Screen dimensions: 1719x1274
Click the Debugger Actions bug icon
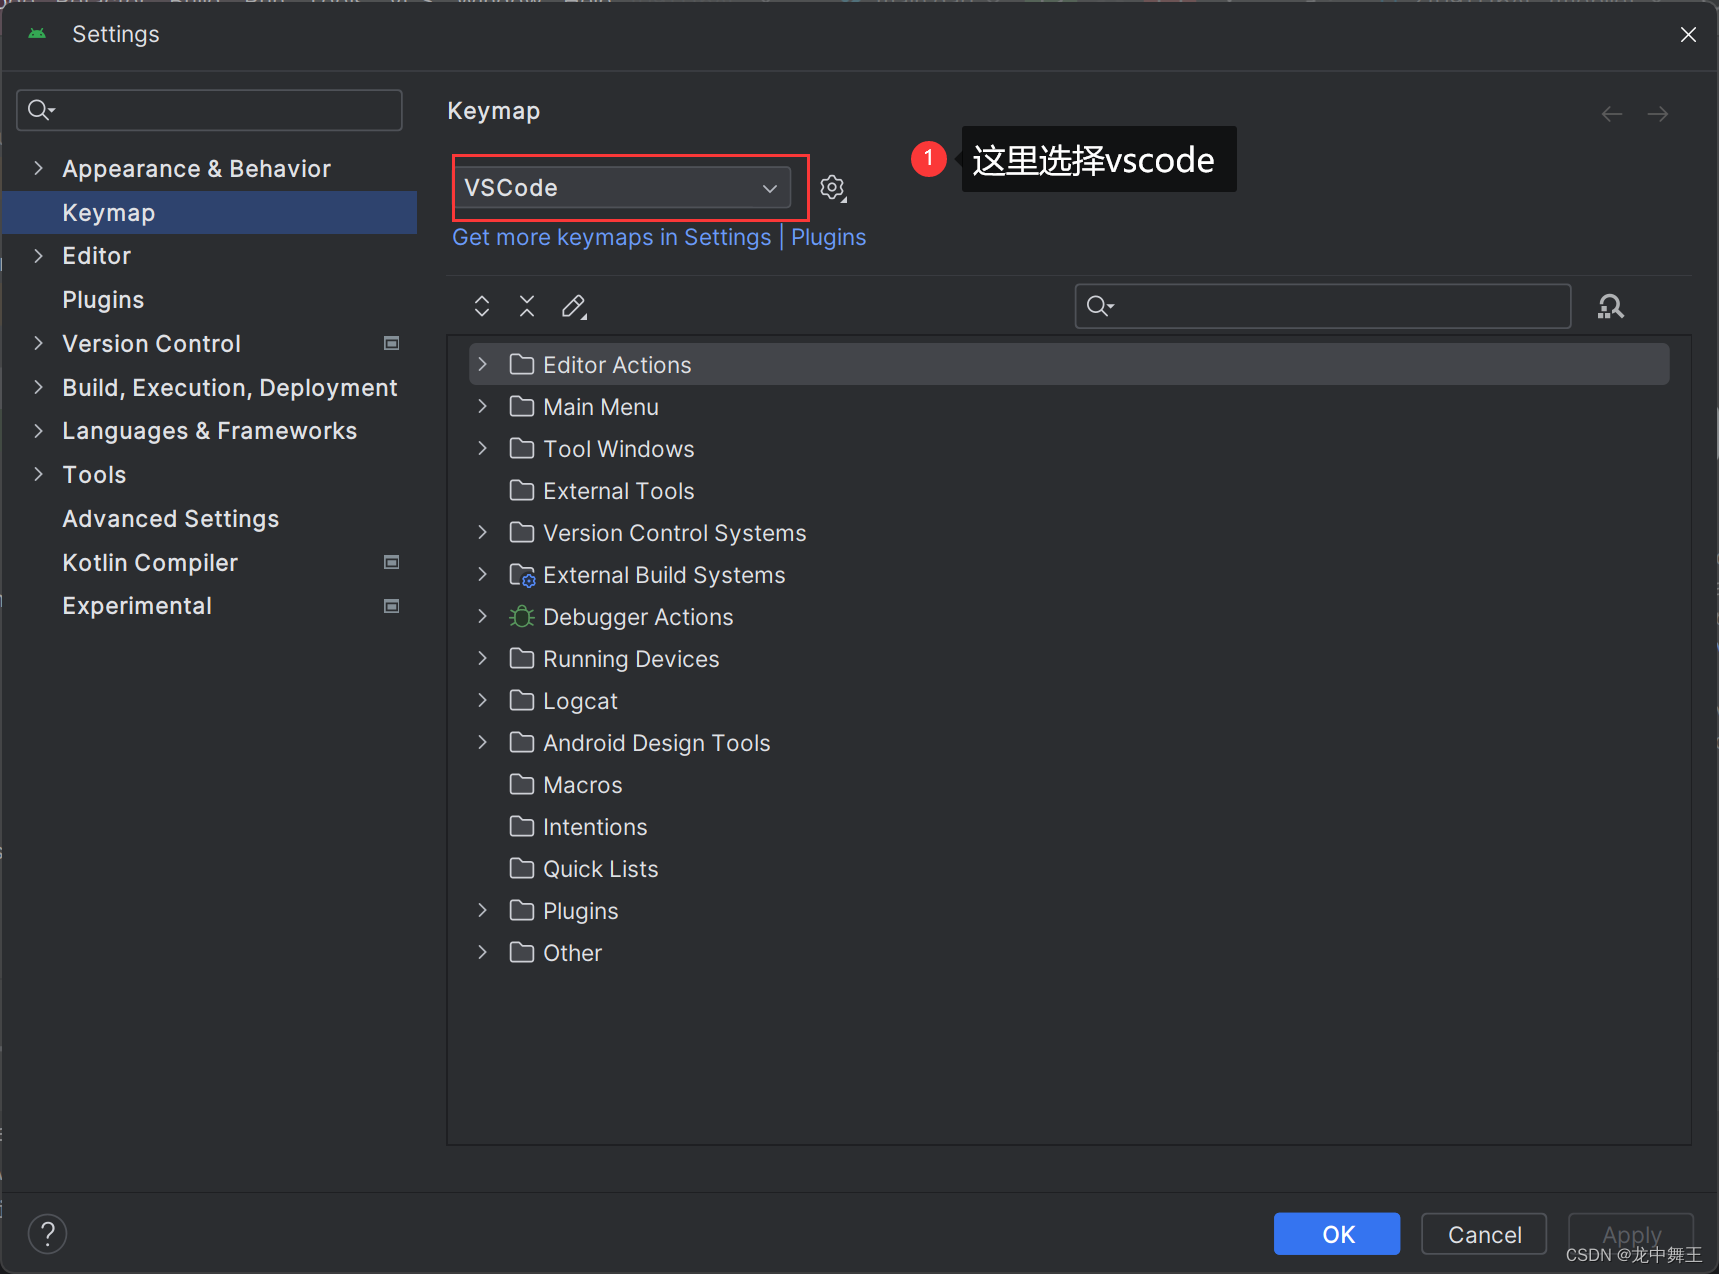(x=521, y=617)
